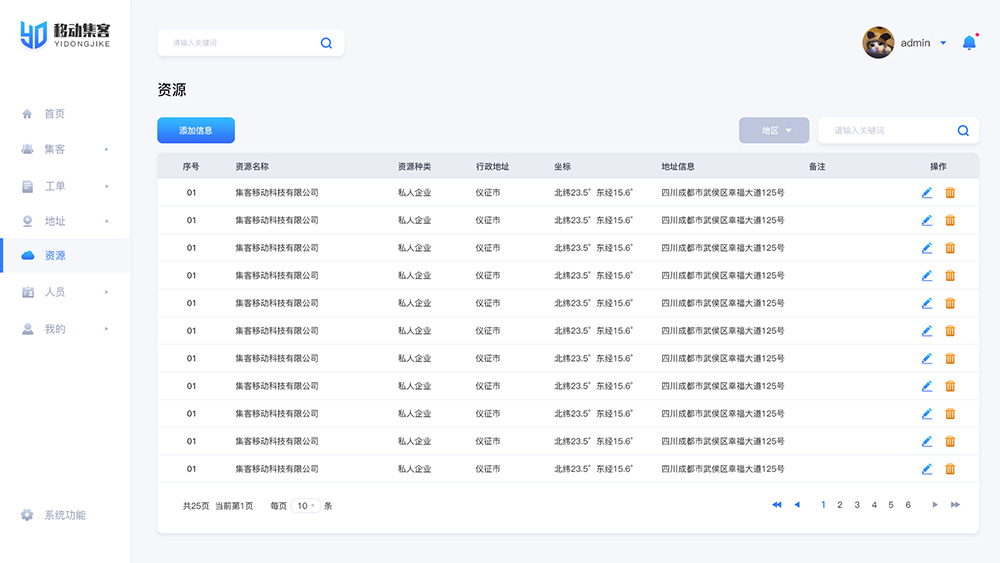Image resolution: width=1000 pixels, height=563 pixels.
Task: Open 系统功能 via the gear icon
Action: point(28,515)
